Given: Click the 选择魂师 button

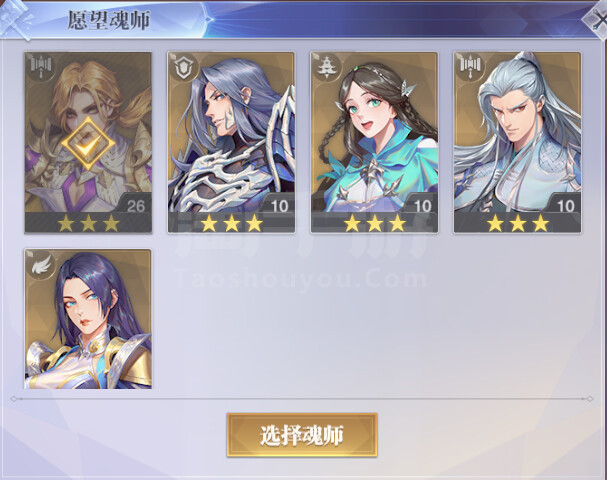Looking at the screenshot, I should (302, 435).
